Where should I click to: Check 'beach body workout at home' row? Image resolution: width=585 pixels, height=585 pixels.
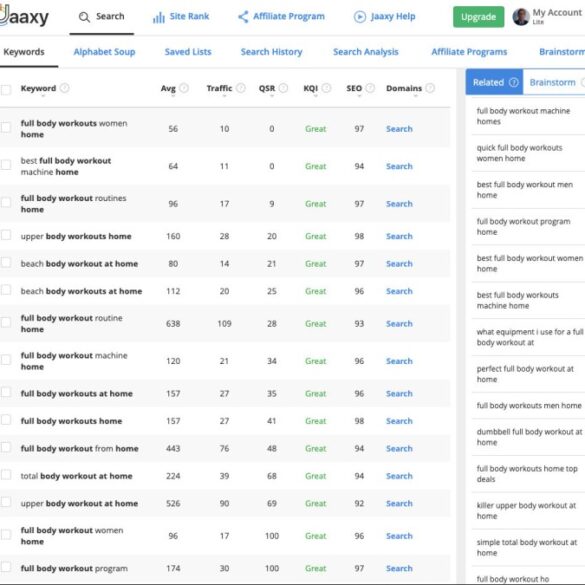click(x=6, y=262)
